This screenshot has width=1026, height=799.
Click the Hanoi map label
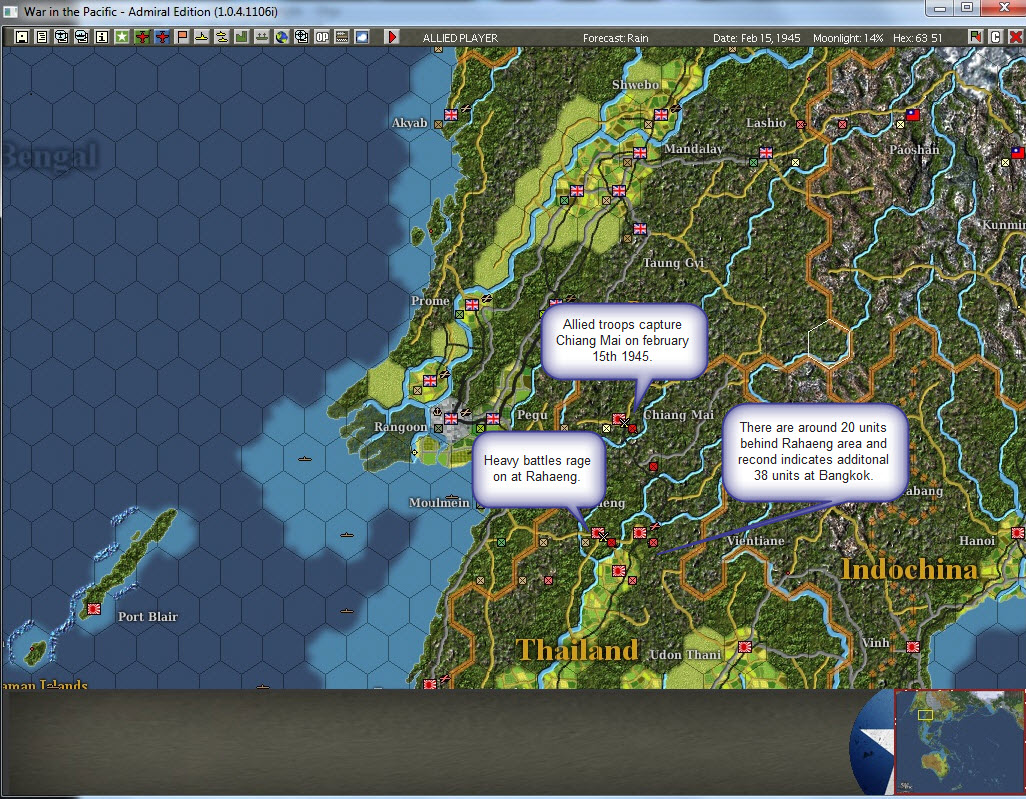click(x=977, y=541)
